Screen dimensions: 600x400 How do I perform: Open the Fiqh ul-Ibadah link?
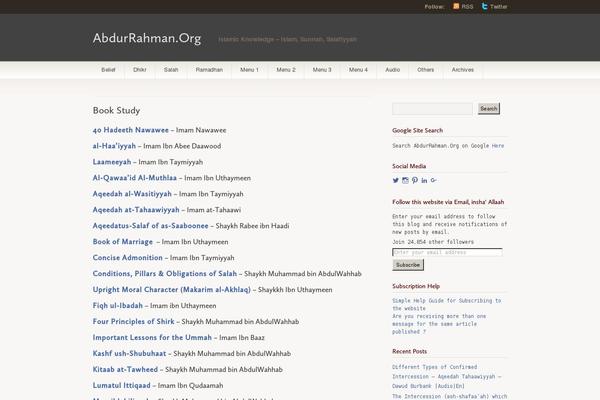point(117,305)
